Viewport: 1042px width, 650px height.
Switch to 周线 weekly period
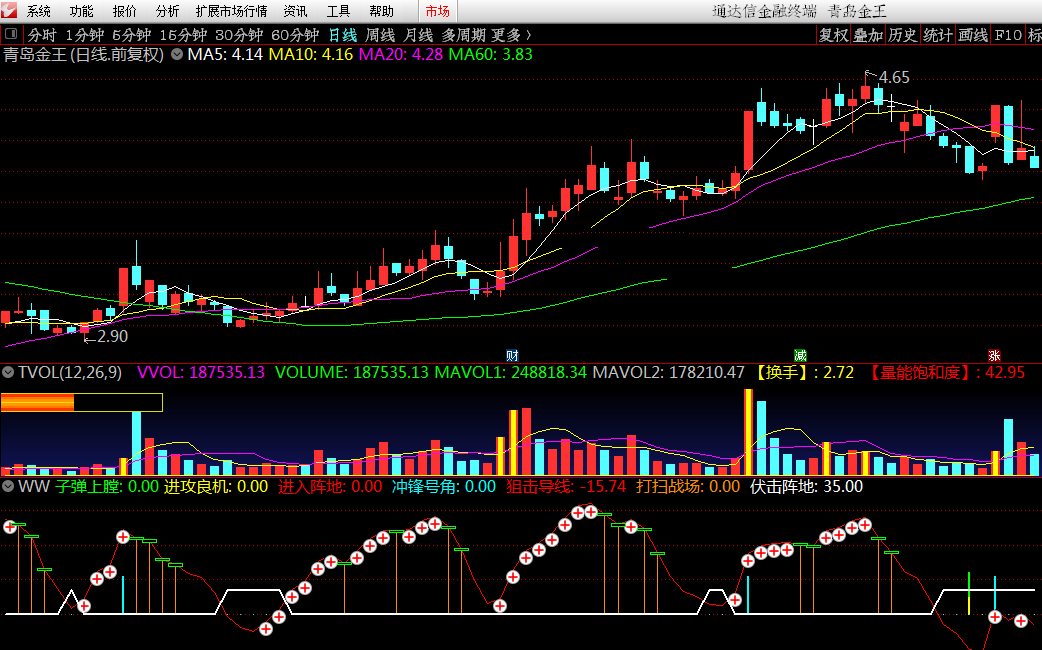click(x=379, y=35)
